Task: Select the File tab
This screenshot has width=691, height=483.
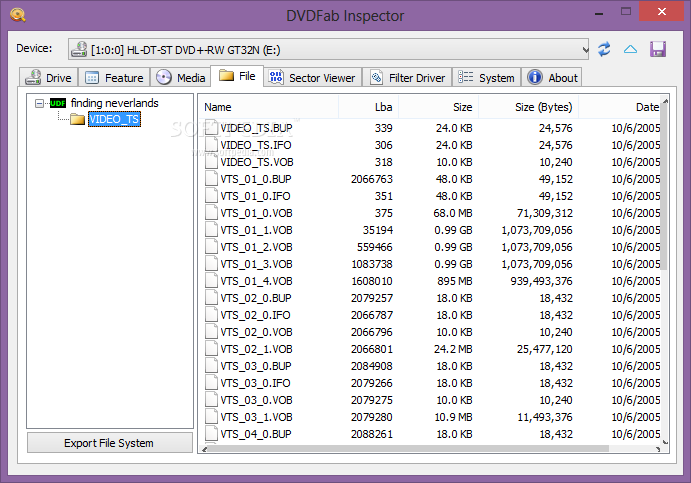Action: click(237, 76)
